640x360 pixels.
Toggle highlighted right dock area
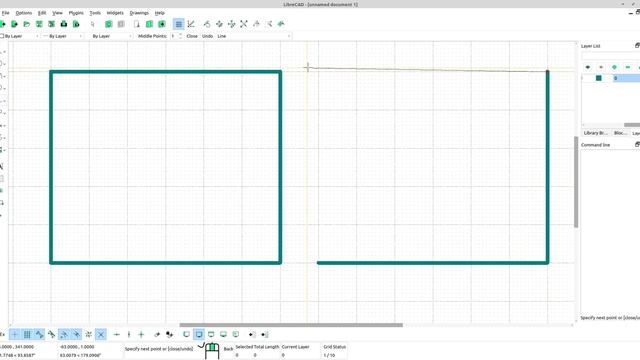click(x=199, y=335)
